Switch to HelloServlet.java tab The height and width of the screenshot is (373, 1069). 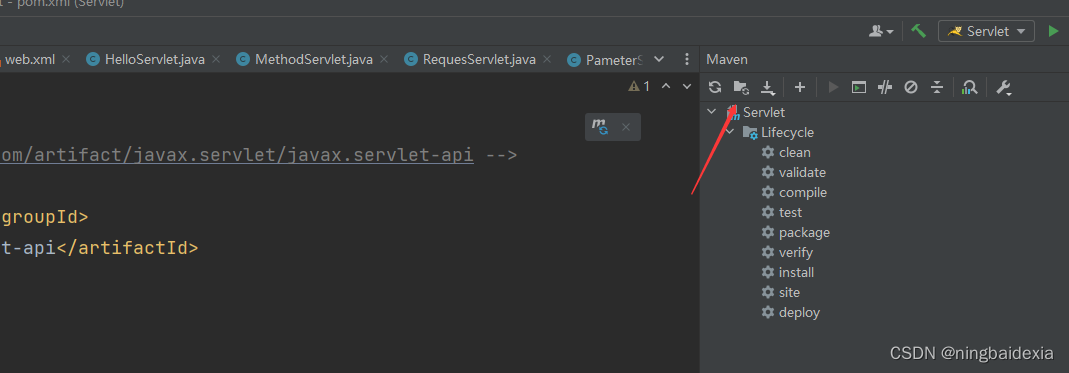coord(155,59)
